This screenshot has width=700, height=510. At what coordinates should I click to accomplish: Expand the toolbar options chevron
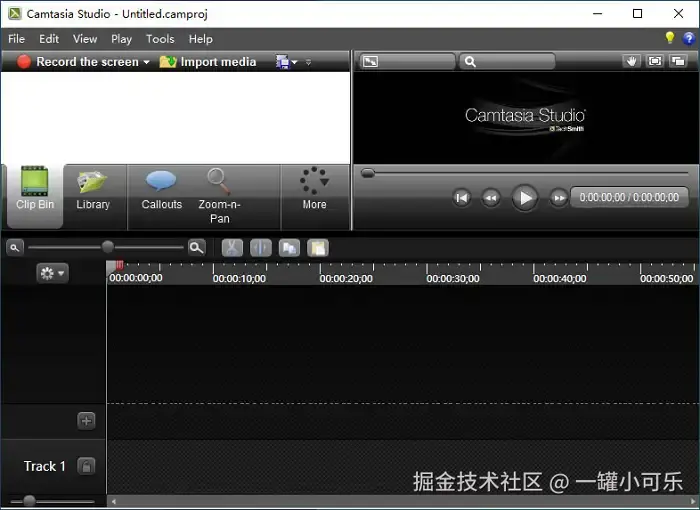coord(308,63)
